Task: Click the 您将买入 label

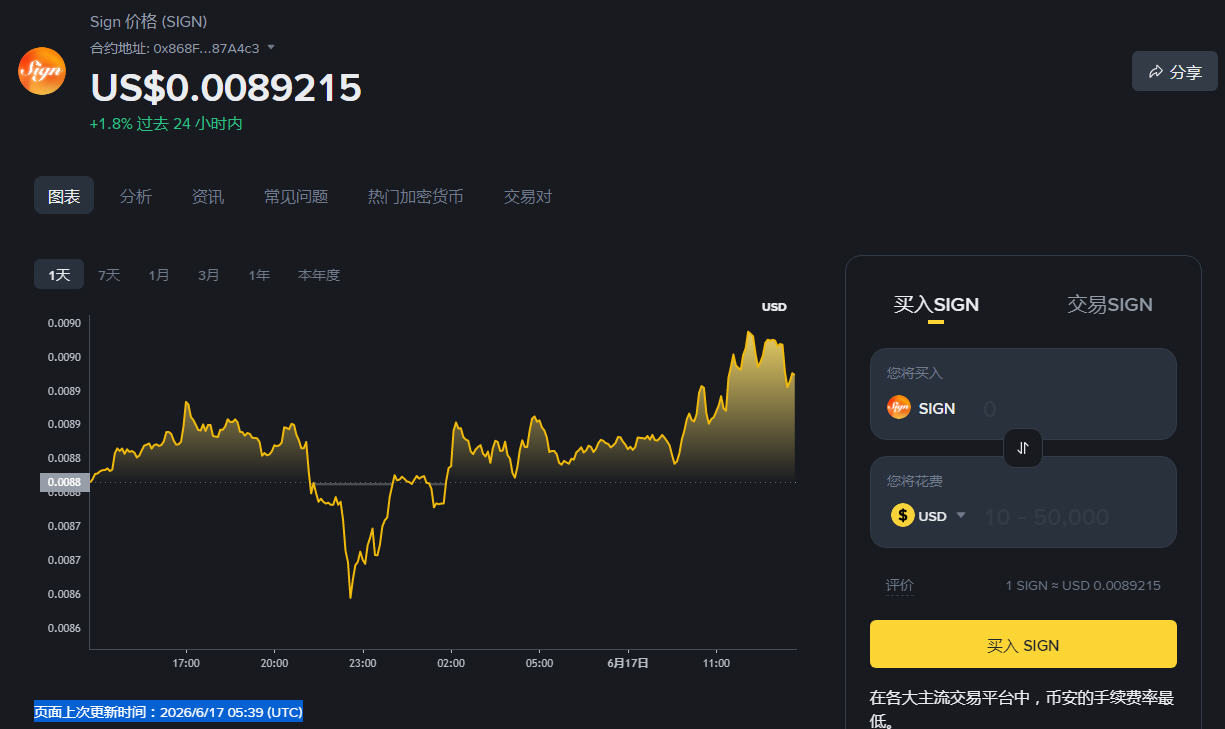Action: coord(915,373)
